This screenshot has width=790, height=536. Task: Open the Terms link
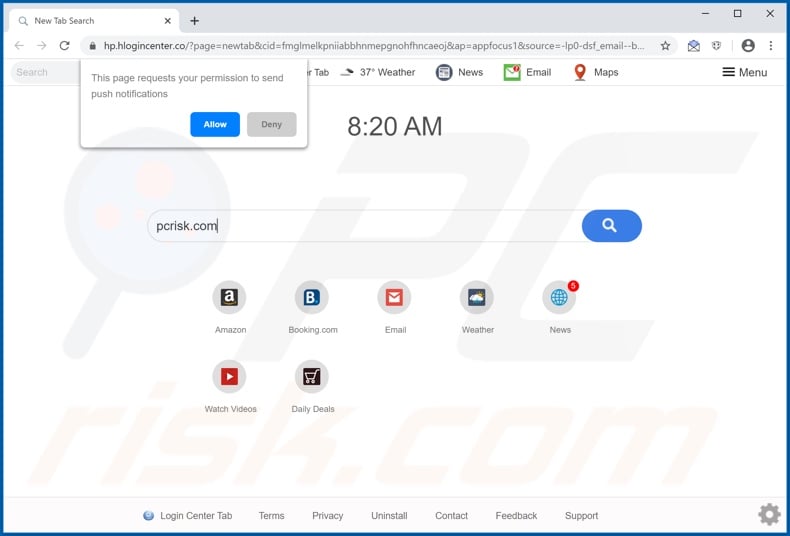(x=272, y=516)
